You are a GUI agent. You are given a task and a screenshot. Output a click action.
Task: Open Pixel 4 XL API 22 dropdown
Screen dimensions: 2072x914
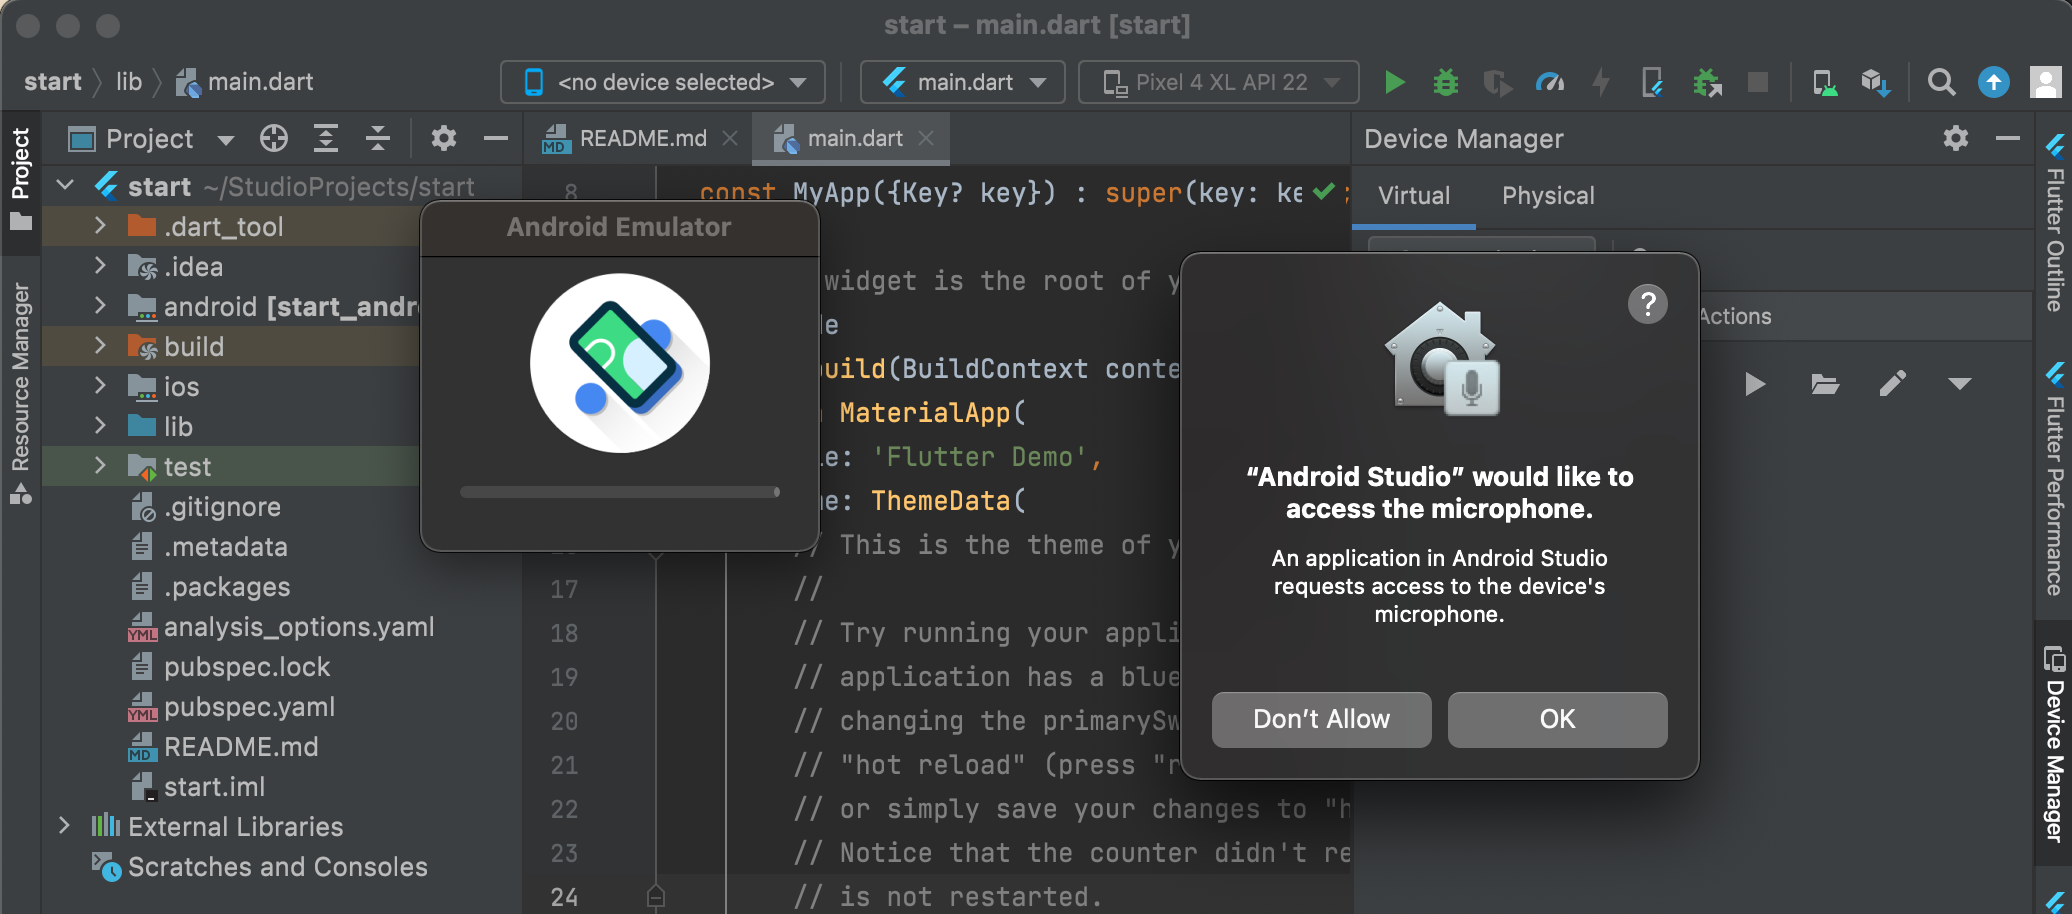tap(1218, 82)
